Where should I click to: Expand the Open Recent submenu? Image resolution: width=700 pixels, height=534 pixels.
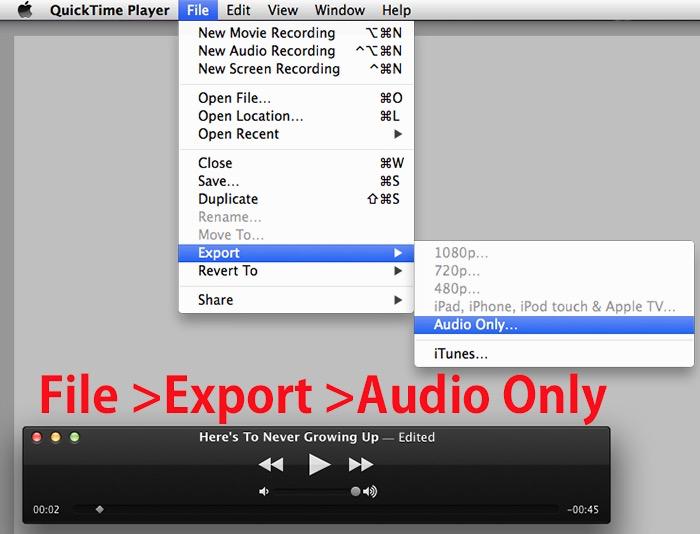[296, 134]
